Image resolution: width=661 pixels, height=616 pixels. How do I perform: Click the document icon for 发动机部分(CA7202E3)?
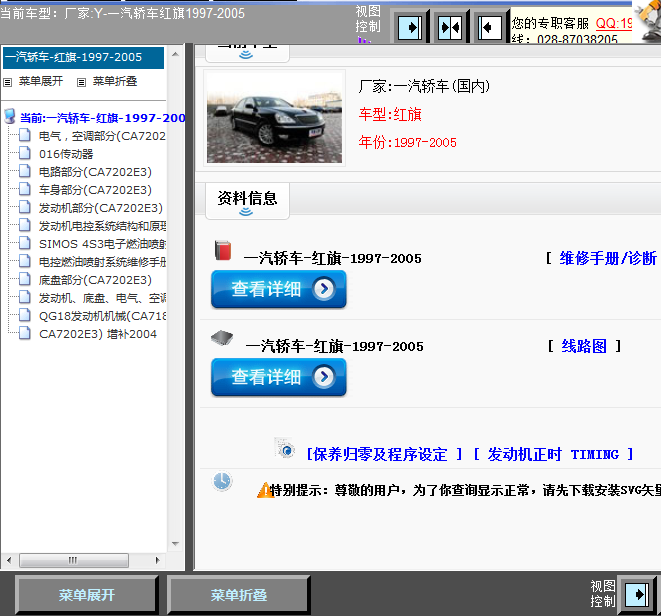[x=25, y=207]
